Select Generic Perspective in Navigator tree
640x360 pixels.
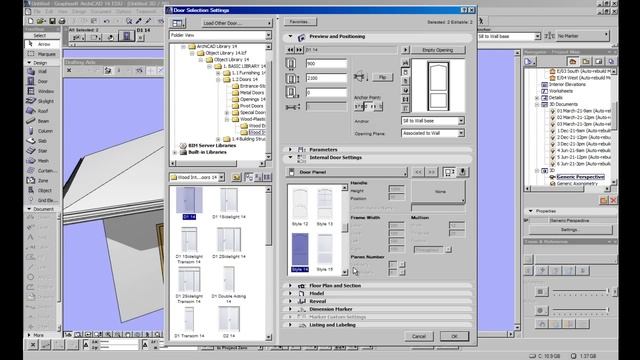[x=580, y=177]
